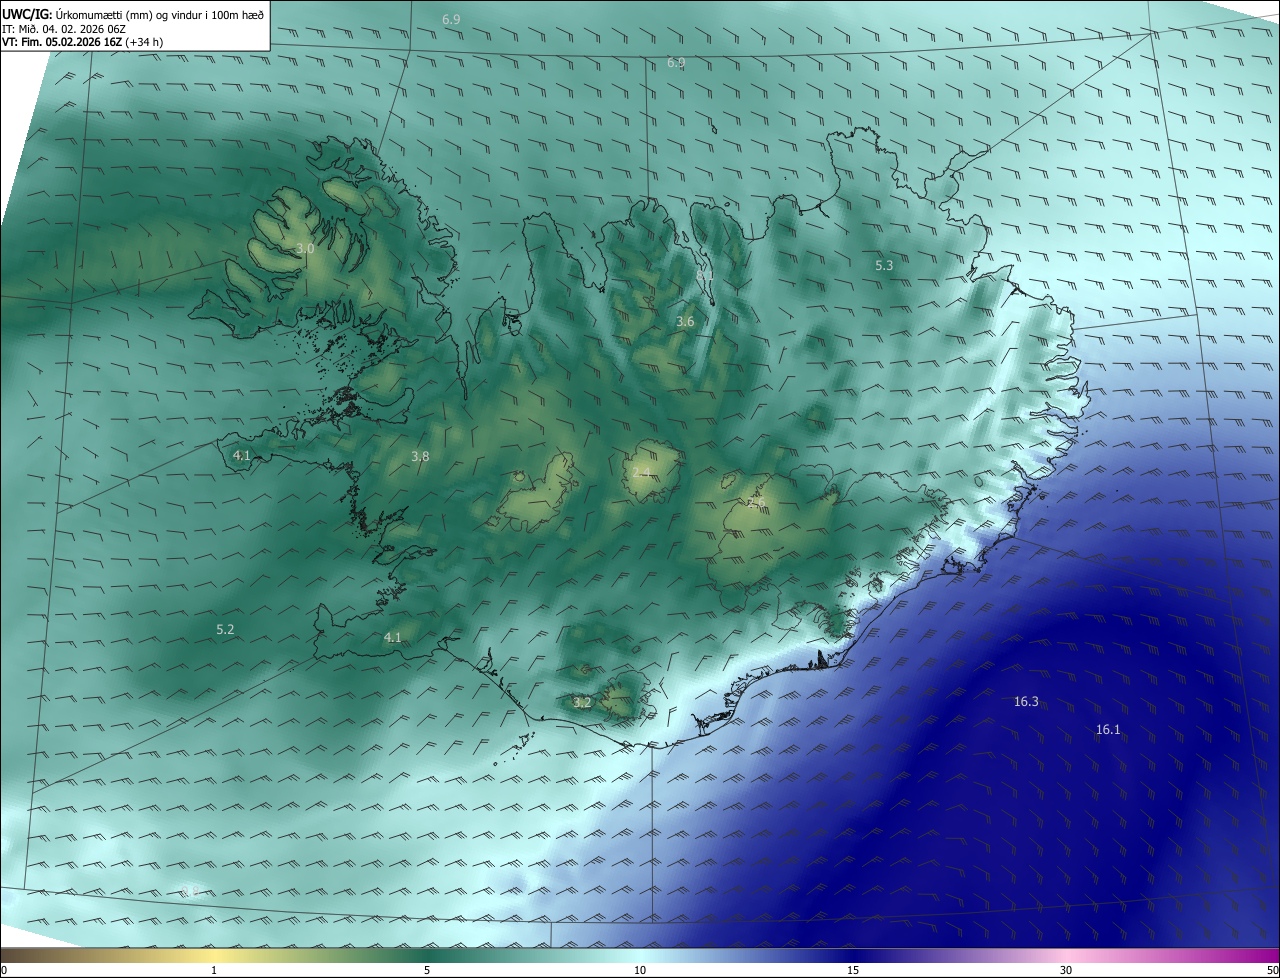Viewport: 1280px width, 978px height.
Task: Click the colour scale label 30
Action: click(x=1066, y=970)
